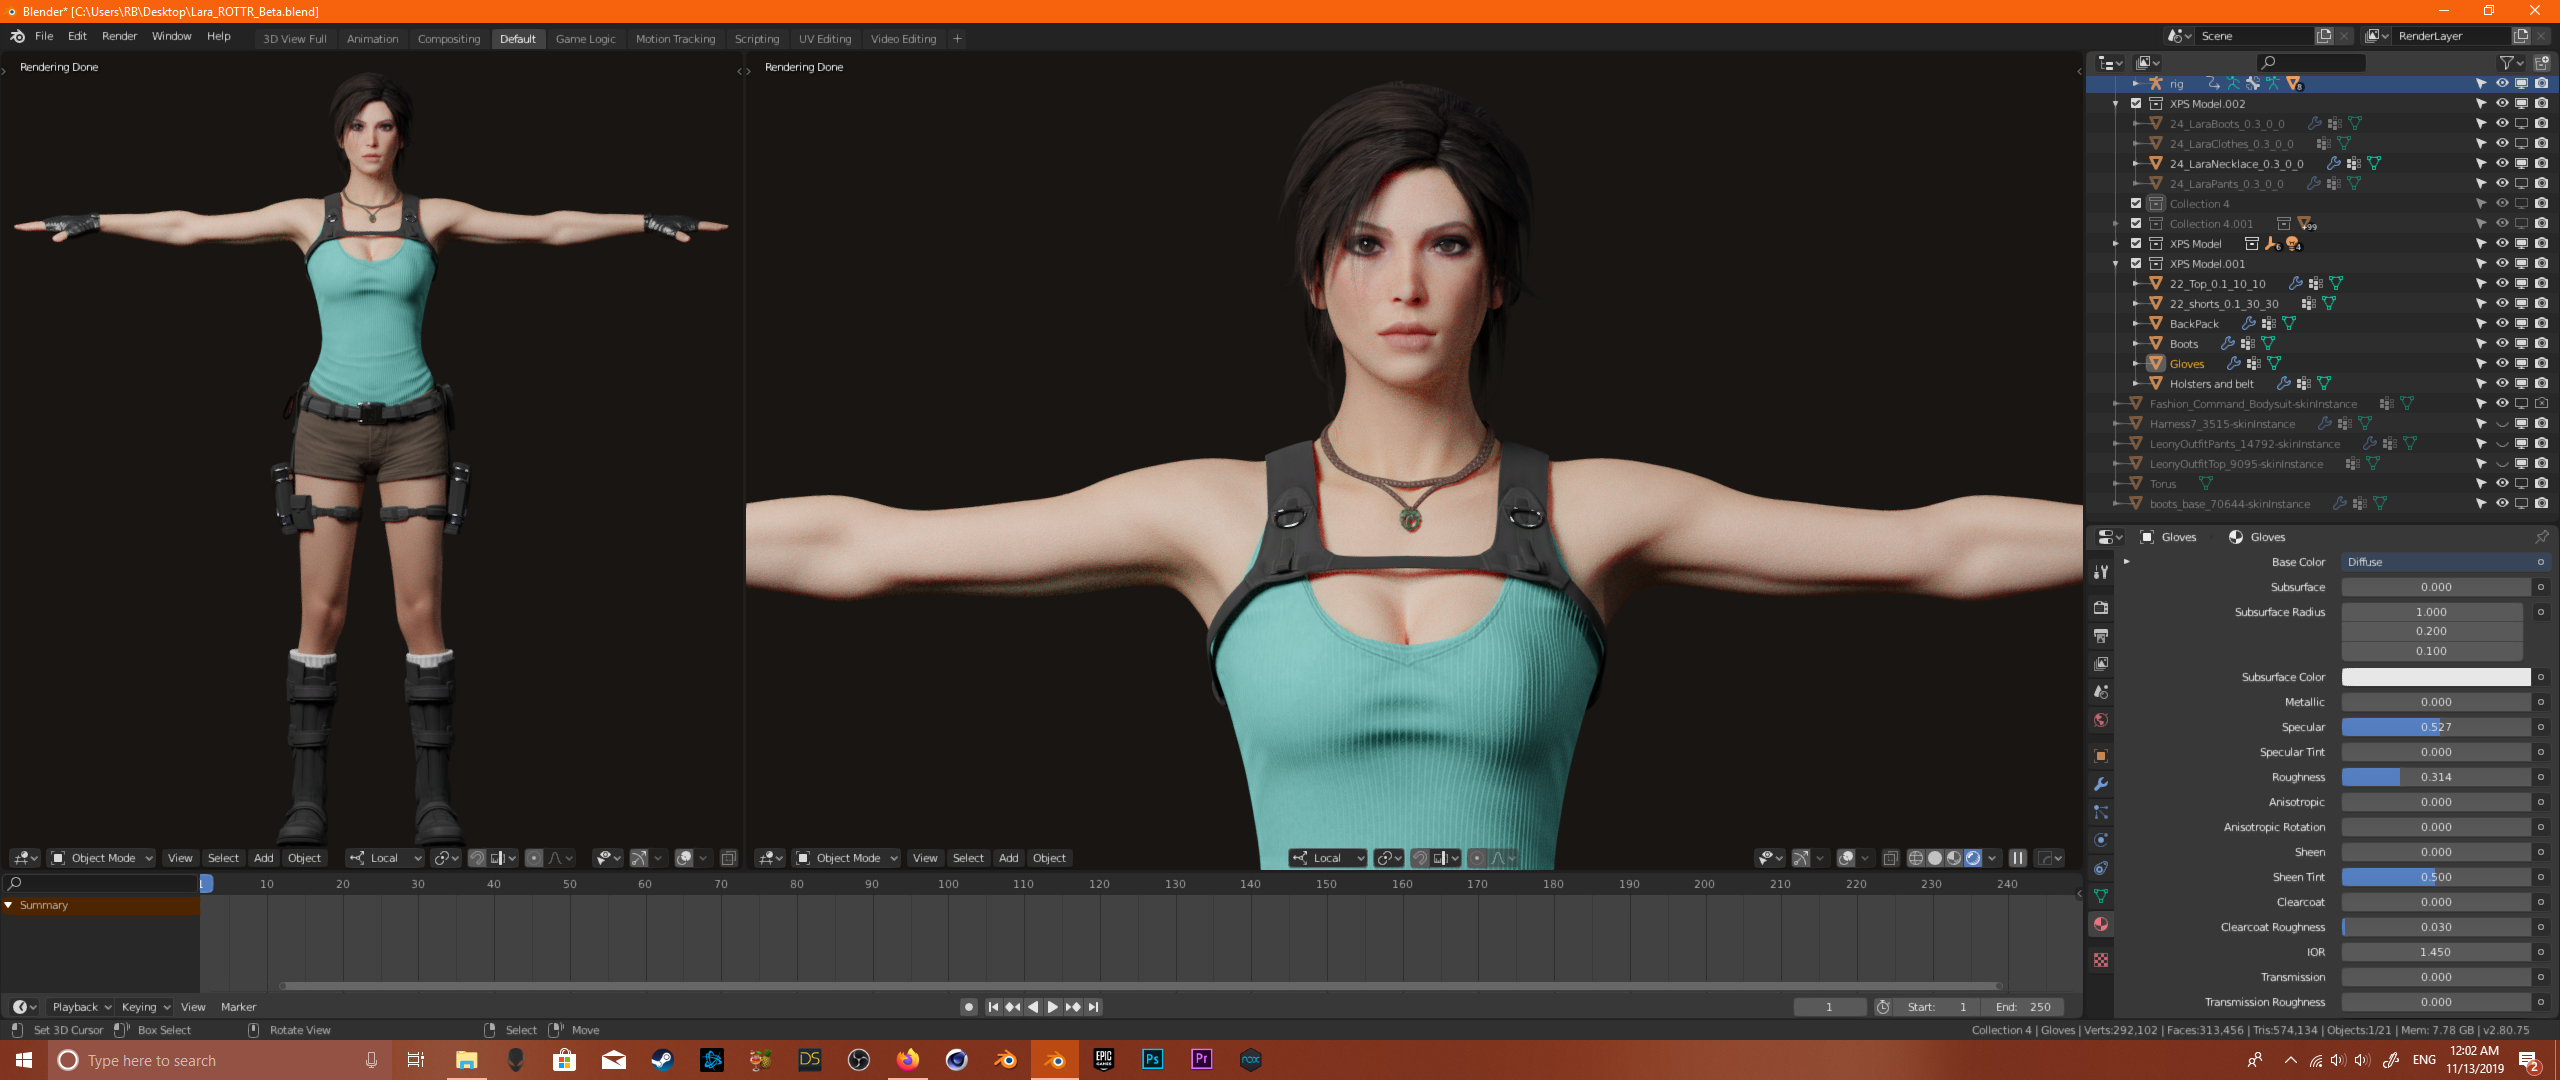Open the Modifiers wrench properties tab
The image size is (2560, 1080).
click(2101, 784)
